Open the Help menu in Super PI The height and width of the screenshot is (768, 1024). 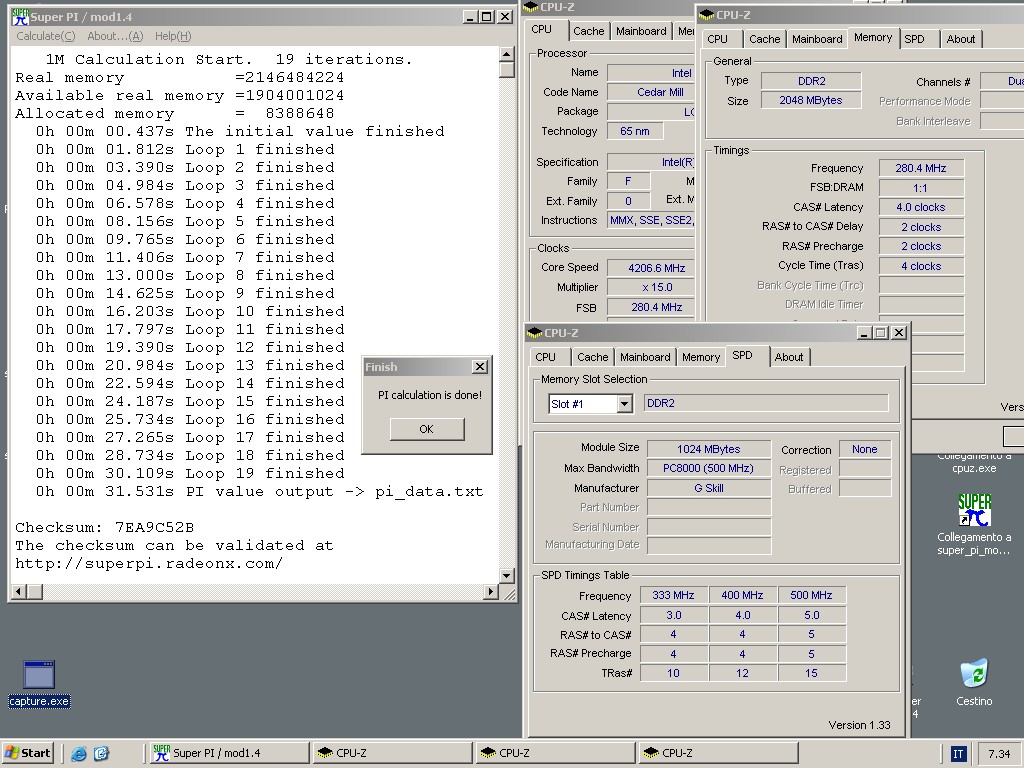coord(172,36)
